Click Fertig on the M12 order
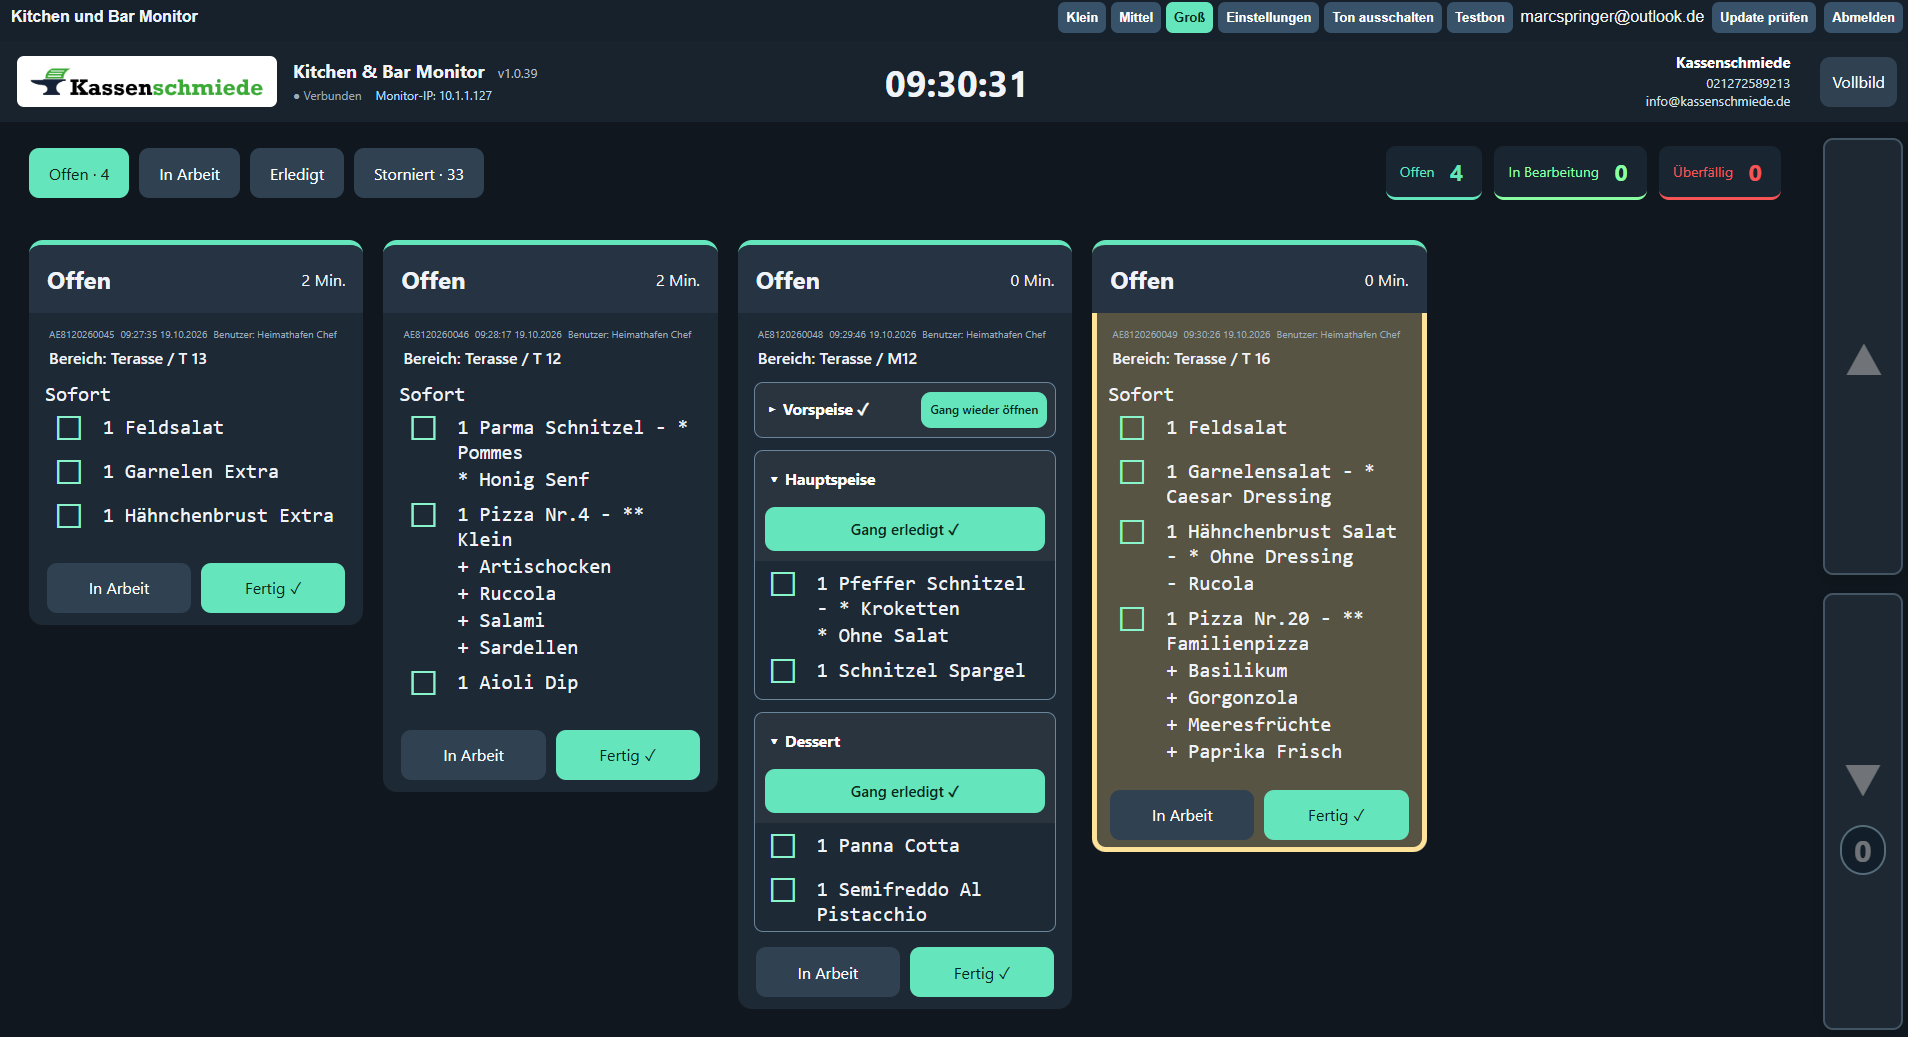 point(982,973)
